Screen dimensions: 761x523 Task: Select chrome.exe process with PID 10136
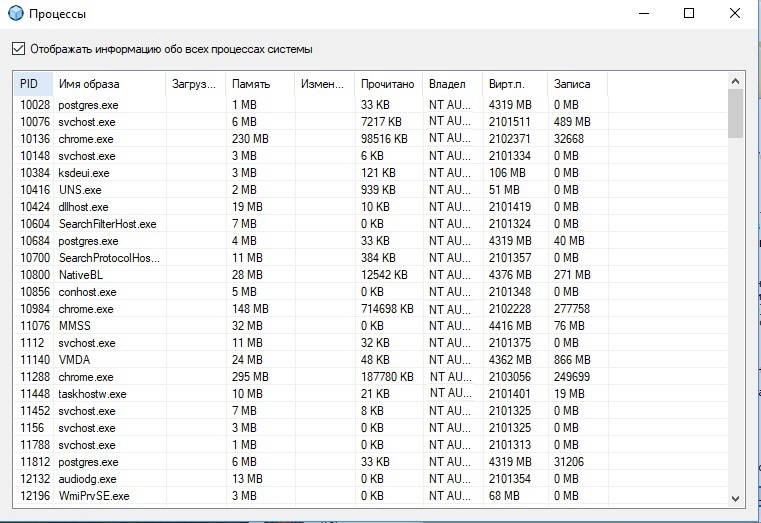(x=86, y=139)
